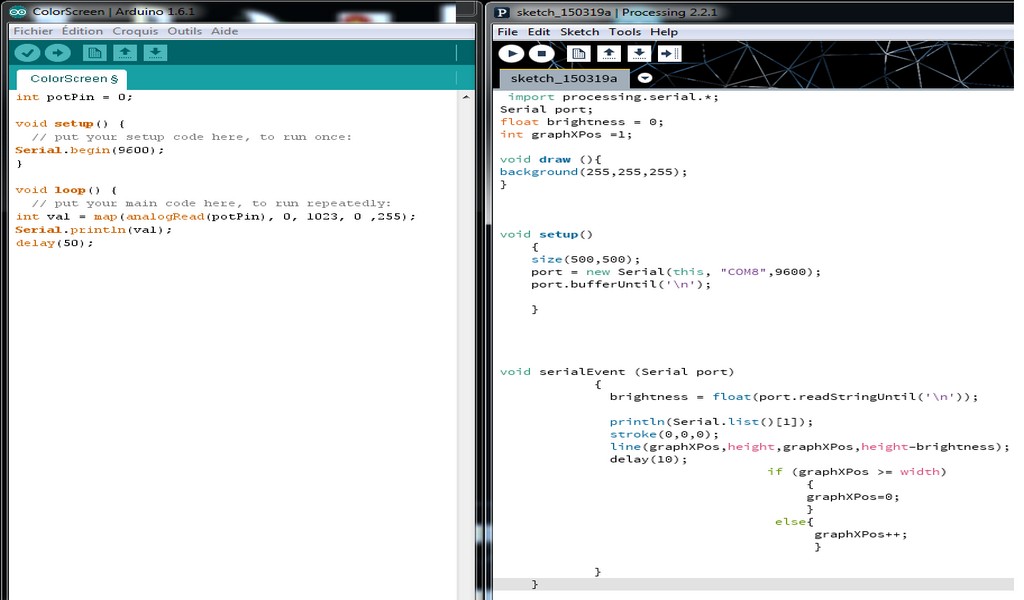Click the Arduino editor scrollbar up arrow
Image resolution: width=1024 pixels, height=600 pixels.
pyautogui.click(x=465, y=97)
